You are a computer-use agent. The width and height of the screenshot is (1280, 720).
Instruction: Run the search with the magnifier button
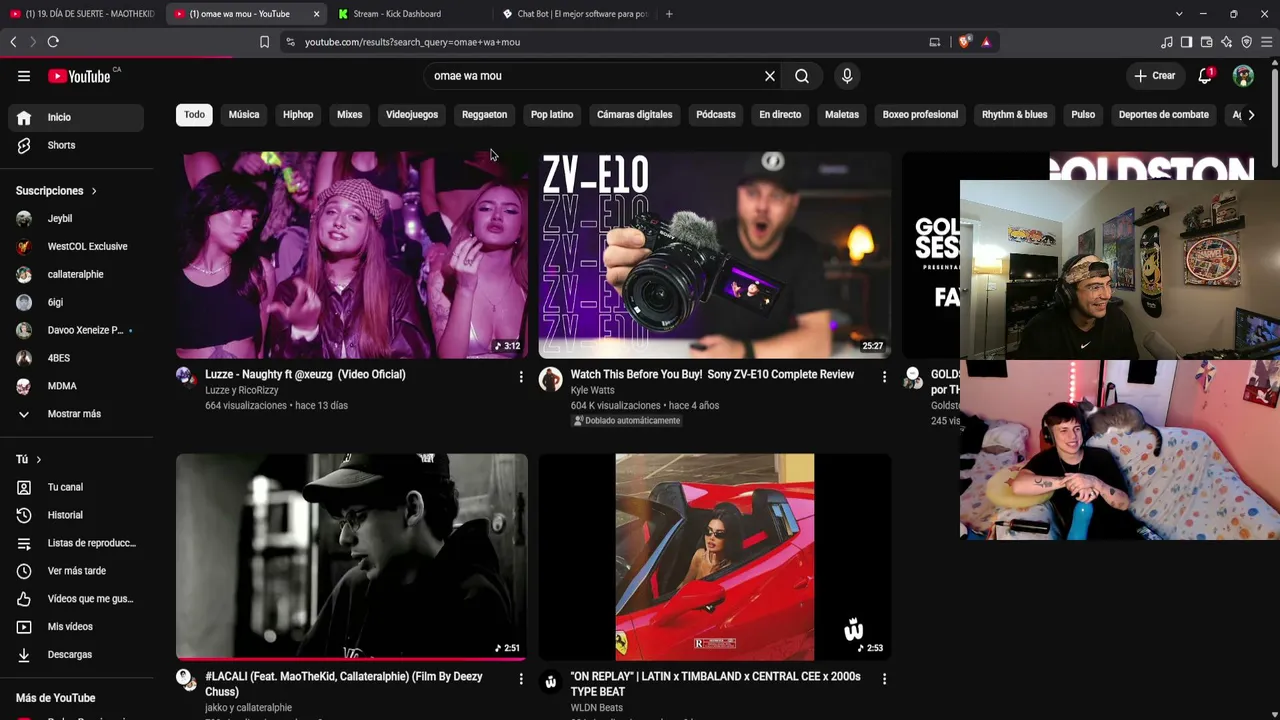coord(802,76)
